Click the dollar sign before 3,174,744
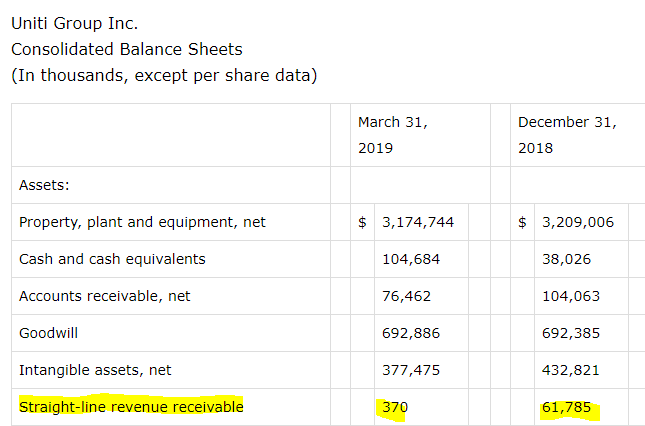Screen dimensions: 645x426 362,222
